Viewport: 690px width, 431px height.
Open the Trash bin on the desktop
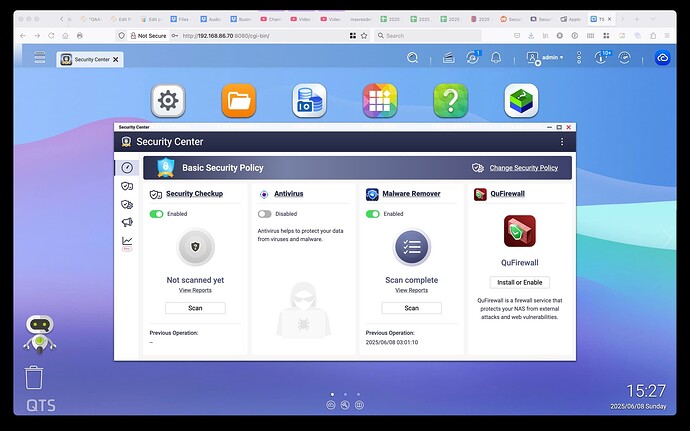click(x=34, y=377)
